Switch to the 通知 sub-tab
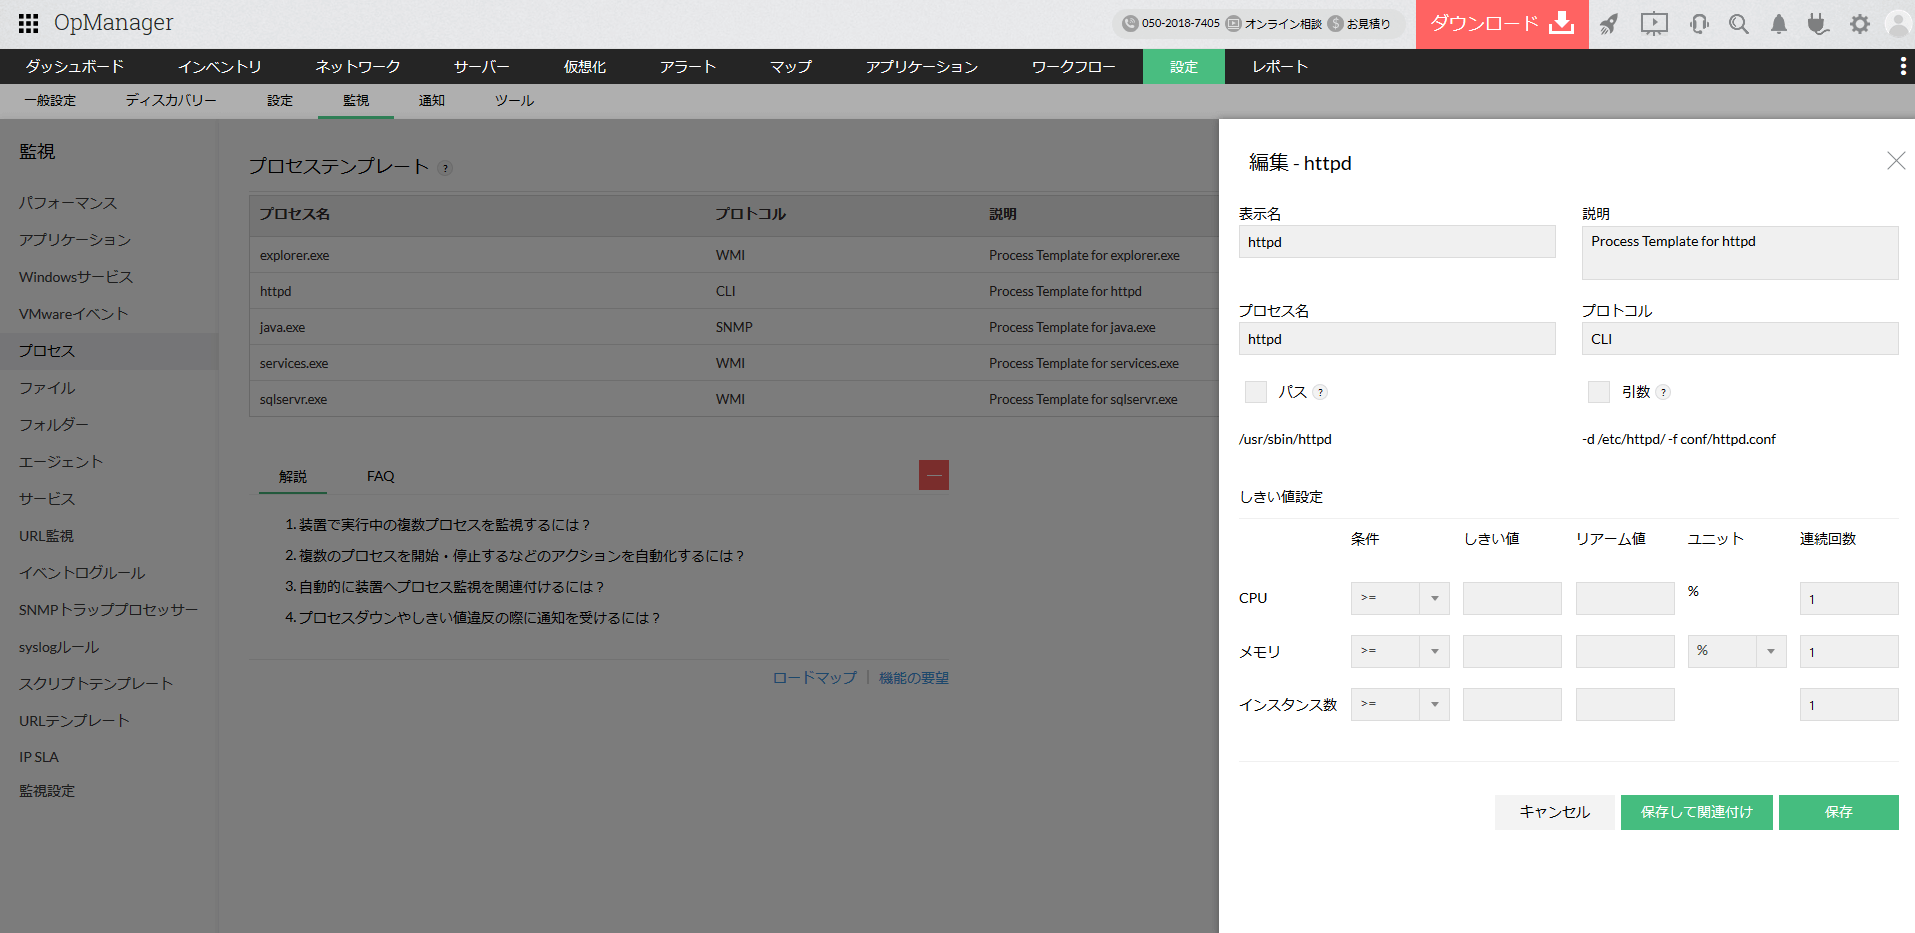Screen dimensions: 1915x933 [432, 101]
